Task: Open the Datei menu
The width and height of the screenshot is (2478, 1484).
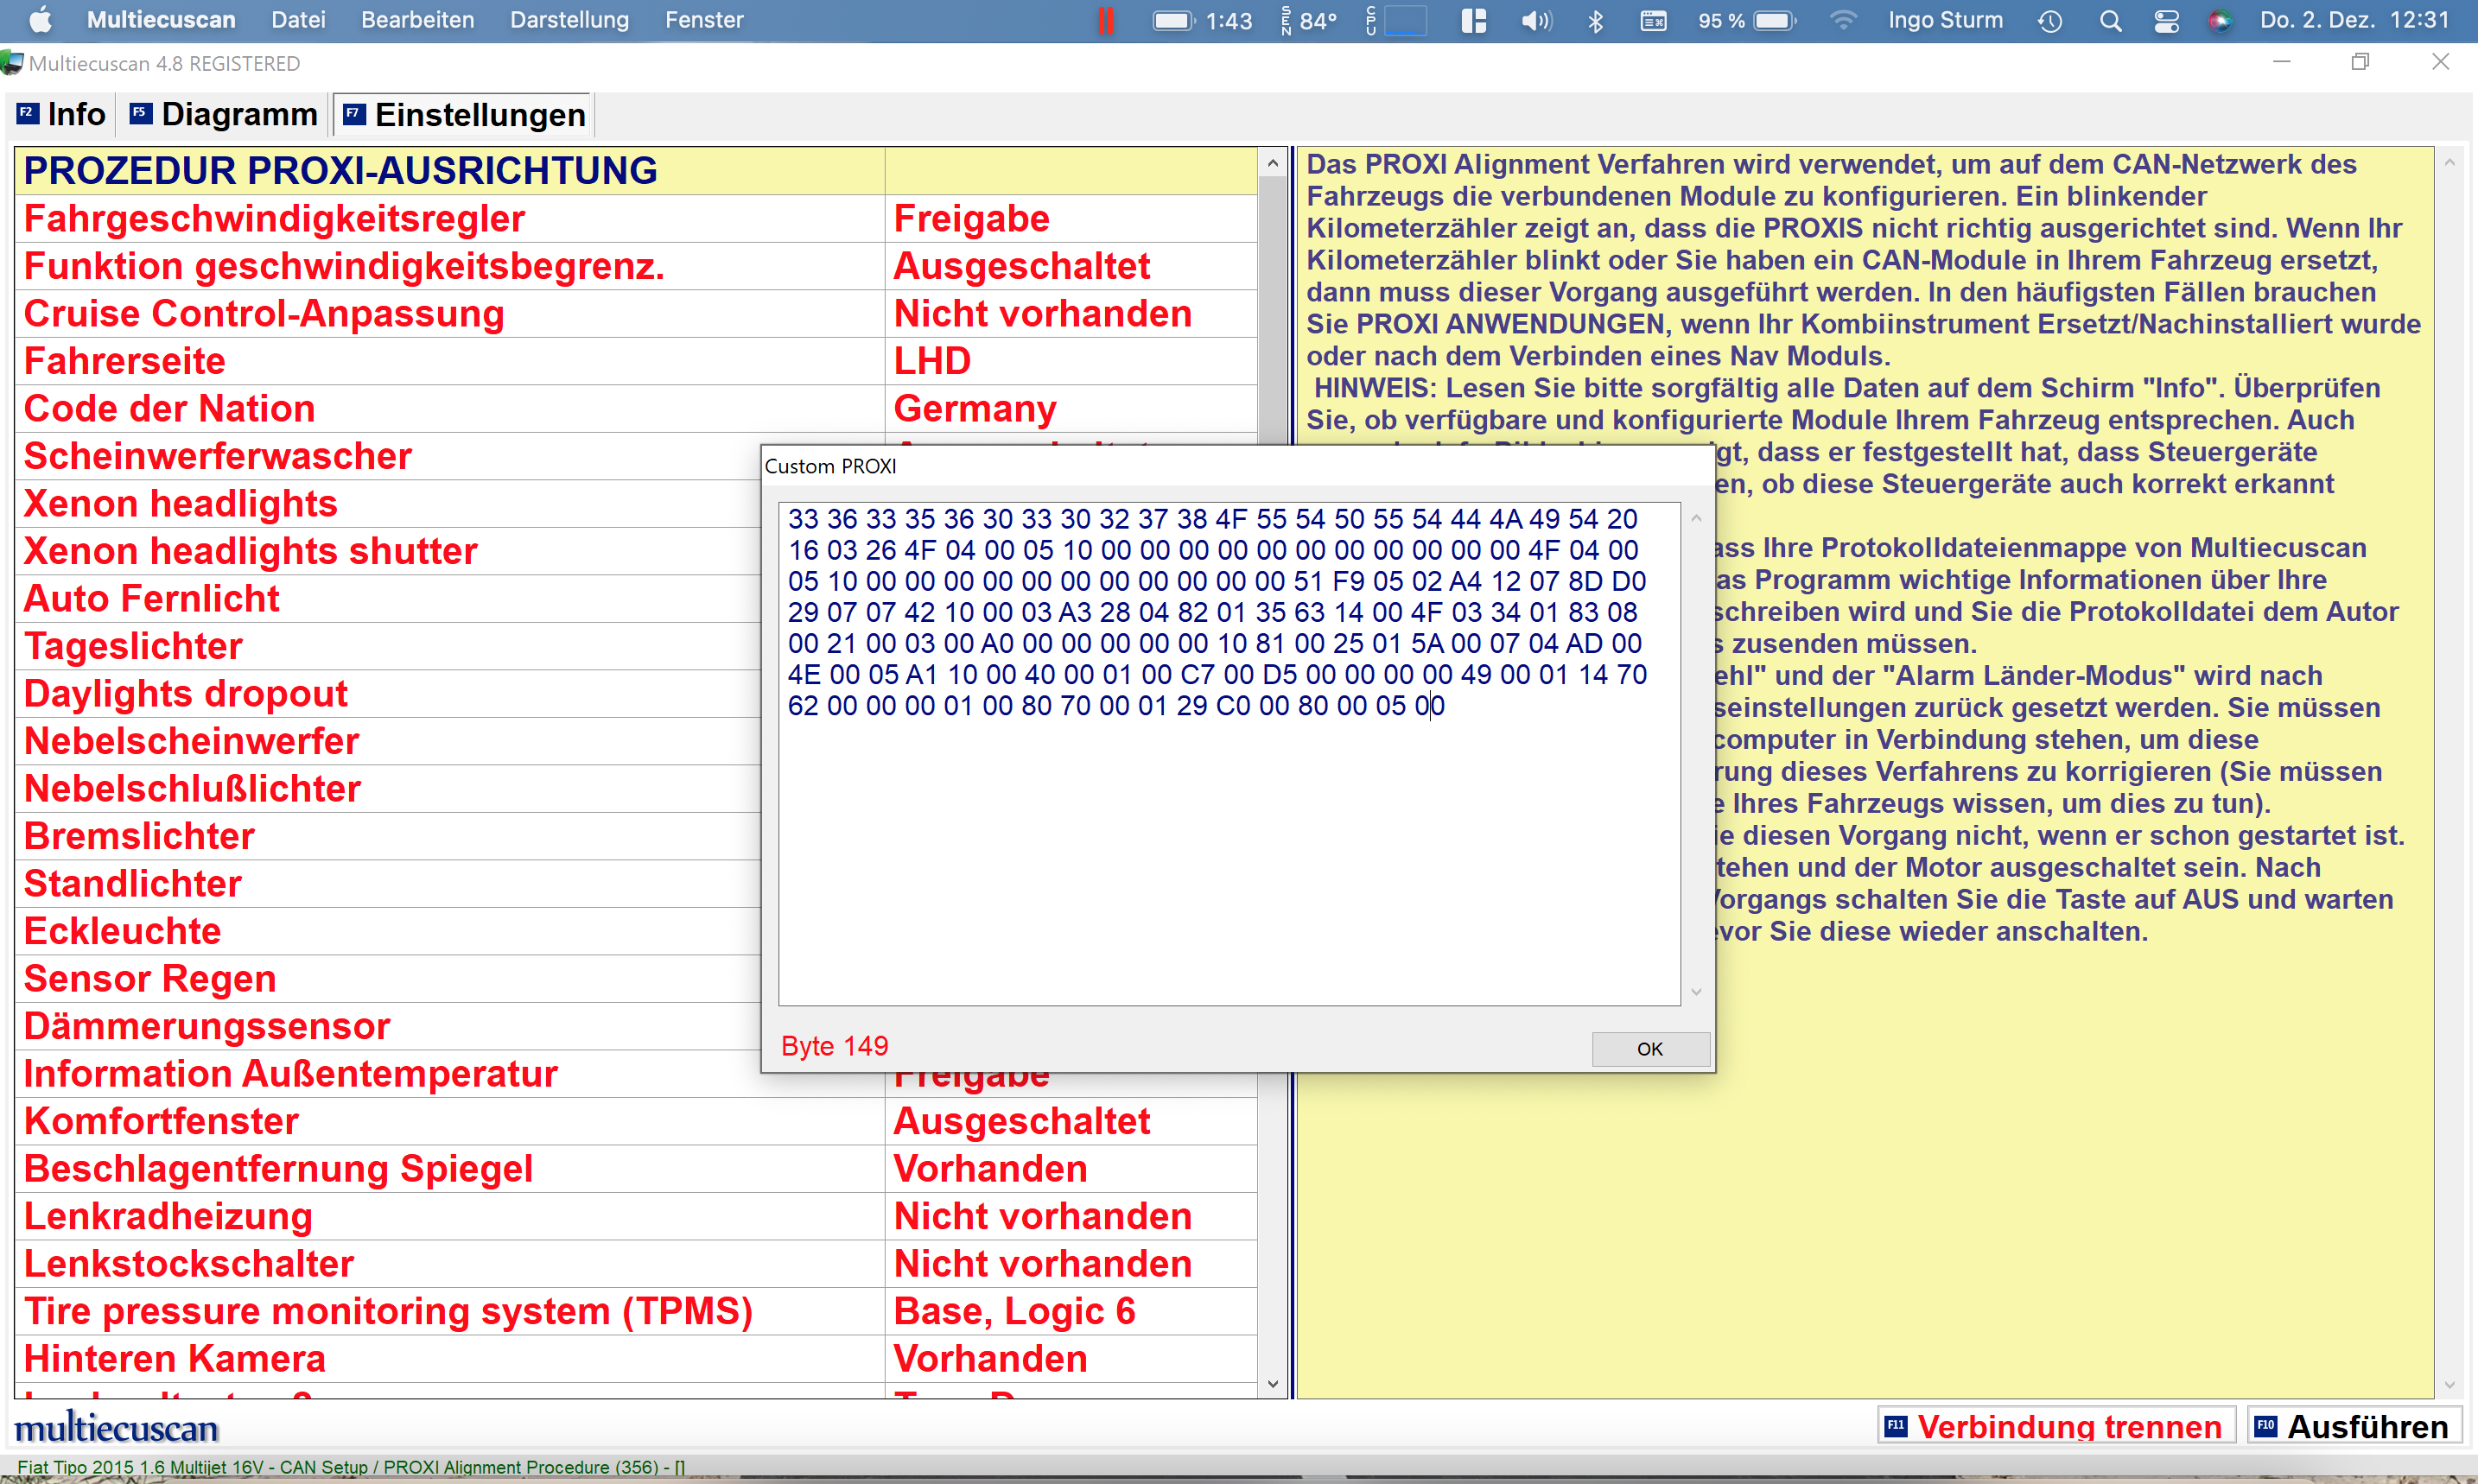Action: [x=298, y=20]
